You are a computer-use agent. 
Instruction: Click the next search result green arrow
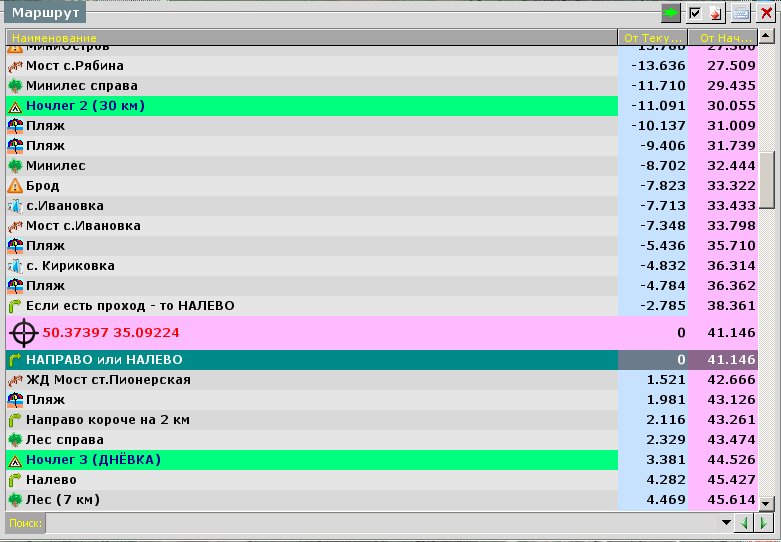[764, 523]
